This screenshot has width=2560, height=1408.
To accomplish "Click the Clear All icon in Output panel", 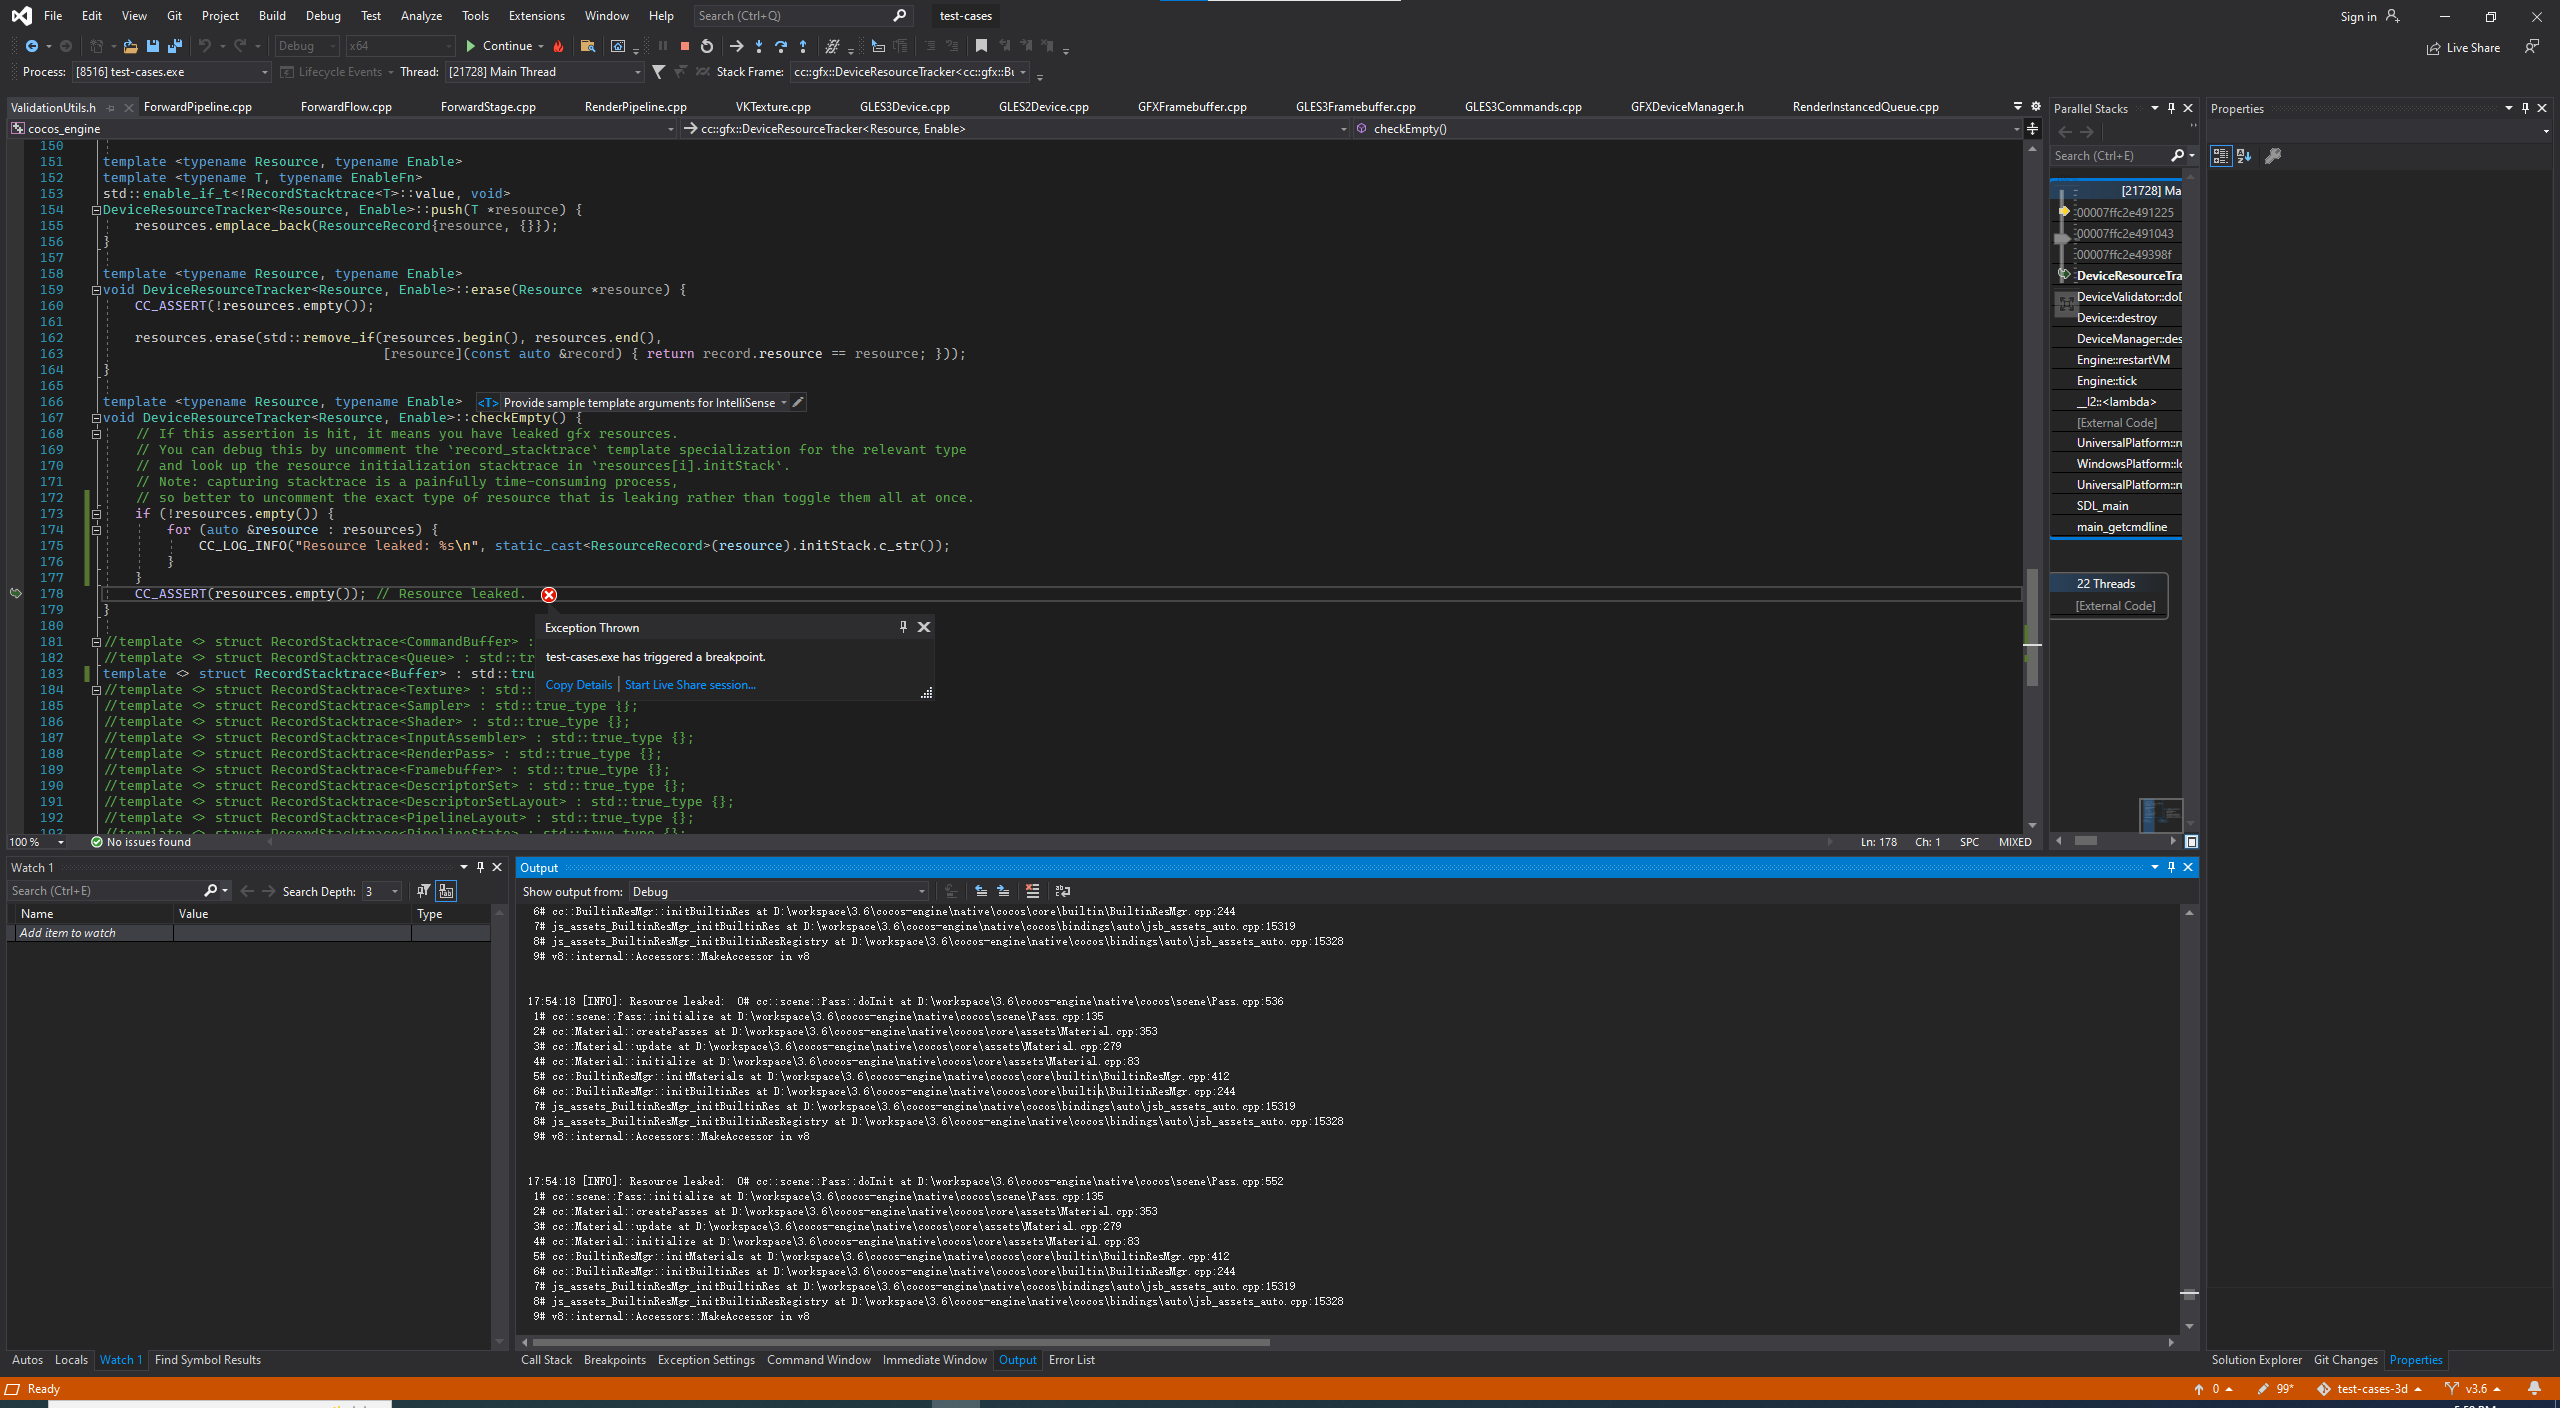I will (1033, 891).
